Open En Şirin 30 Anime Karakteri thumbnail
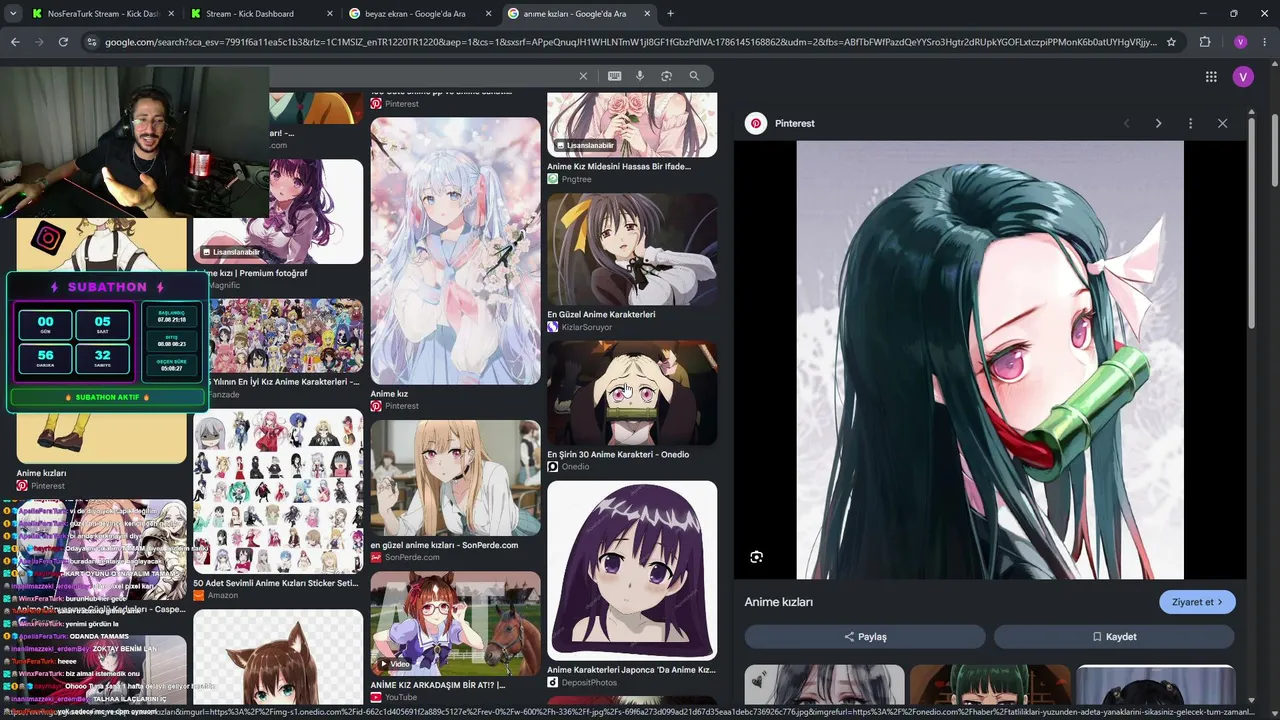 [632, 393]
